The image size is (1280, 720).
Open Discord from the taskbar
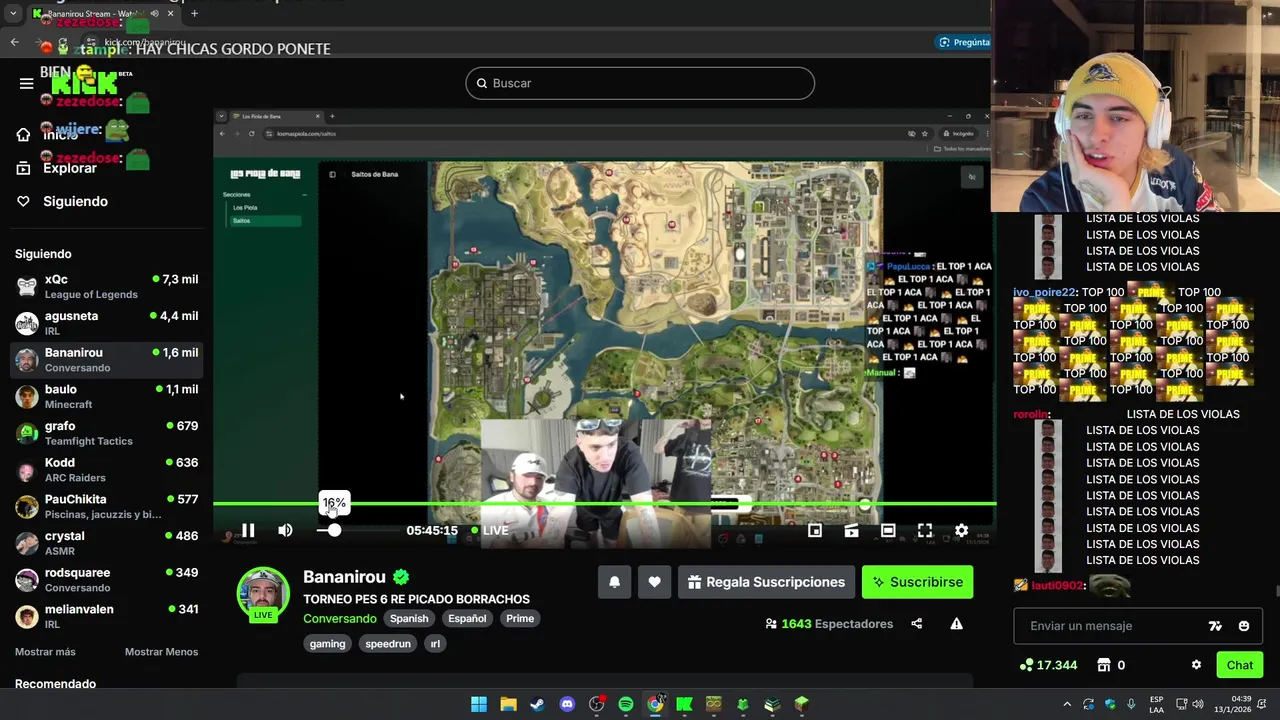tap(567, 704)
